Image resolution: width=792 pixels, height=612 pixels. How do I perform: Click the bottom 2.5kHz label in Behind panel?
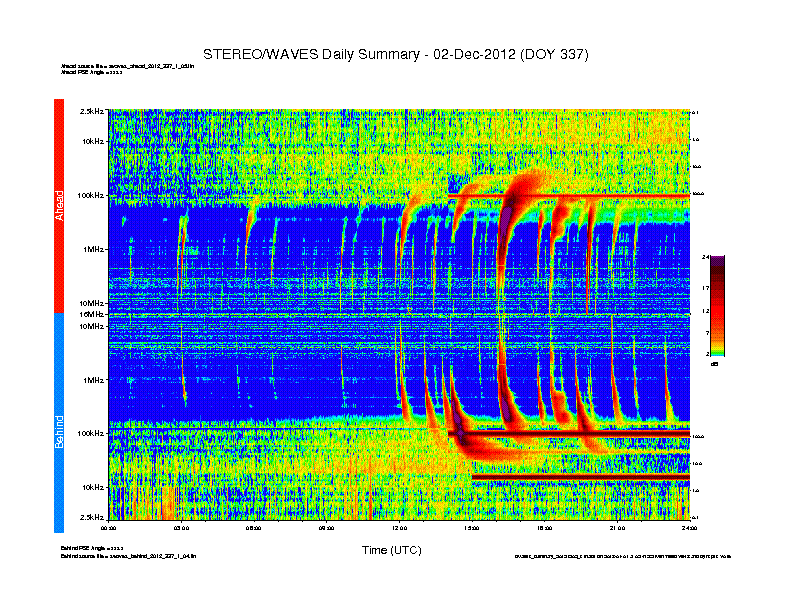[92, 517]
